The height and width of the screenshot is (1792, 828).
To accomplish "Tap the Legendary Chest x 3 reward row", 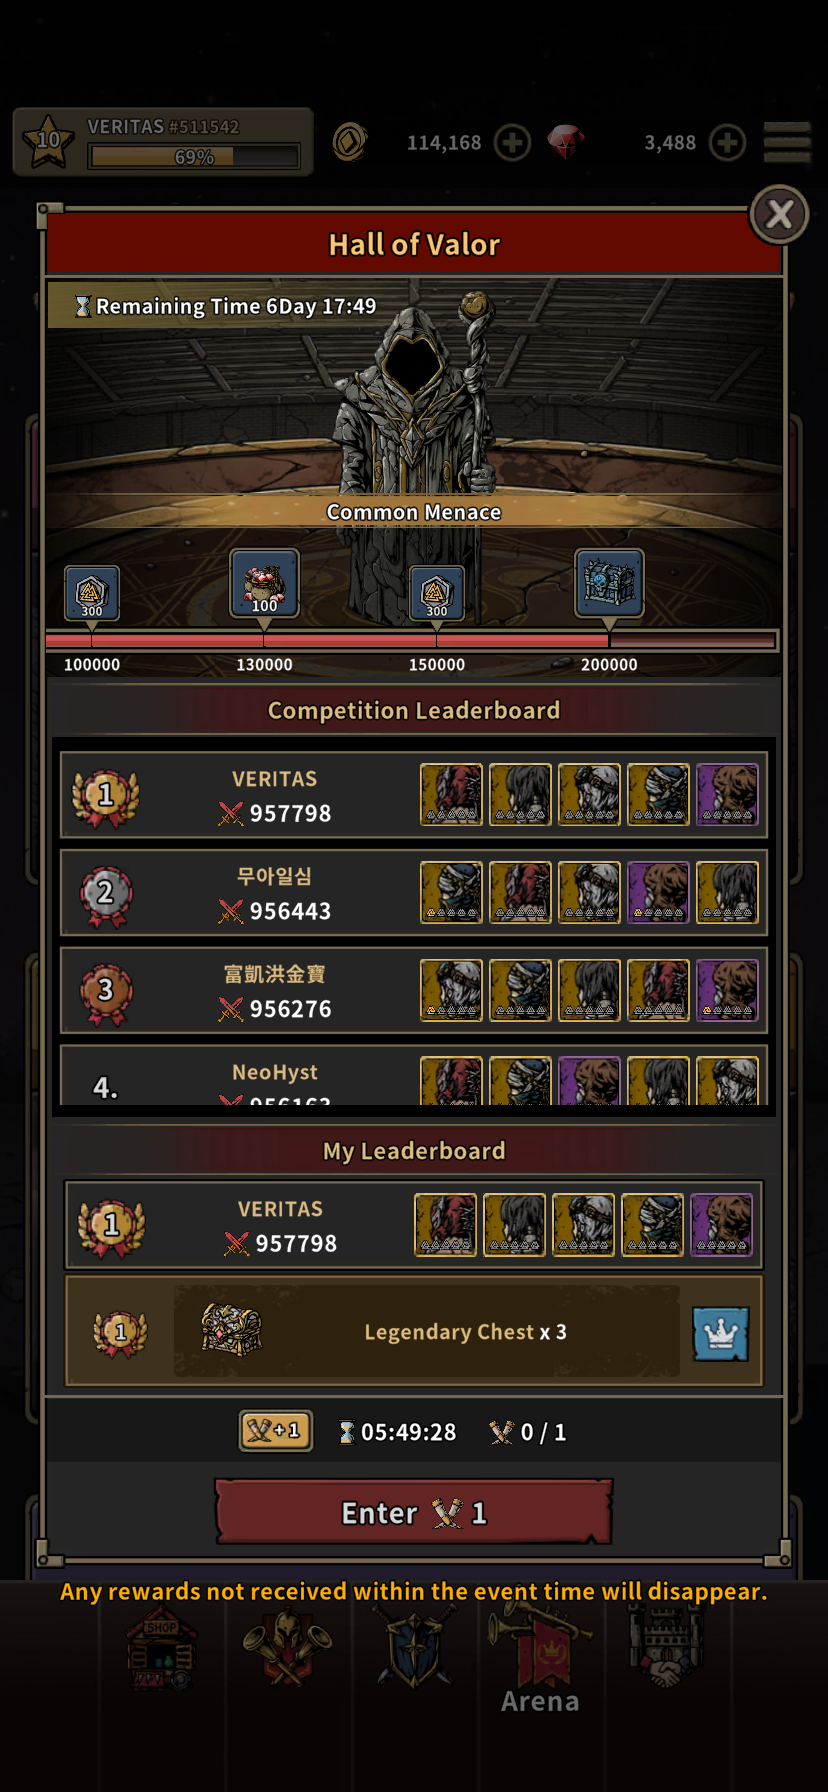I will pos(413,1331).
